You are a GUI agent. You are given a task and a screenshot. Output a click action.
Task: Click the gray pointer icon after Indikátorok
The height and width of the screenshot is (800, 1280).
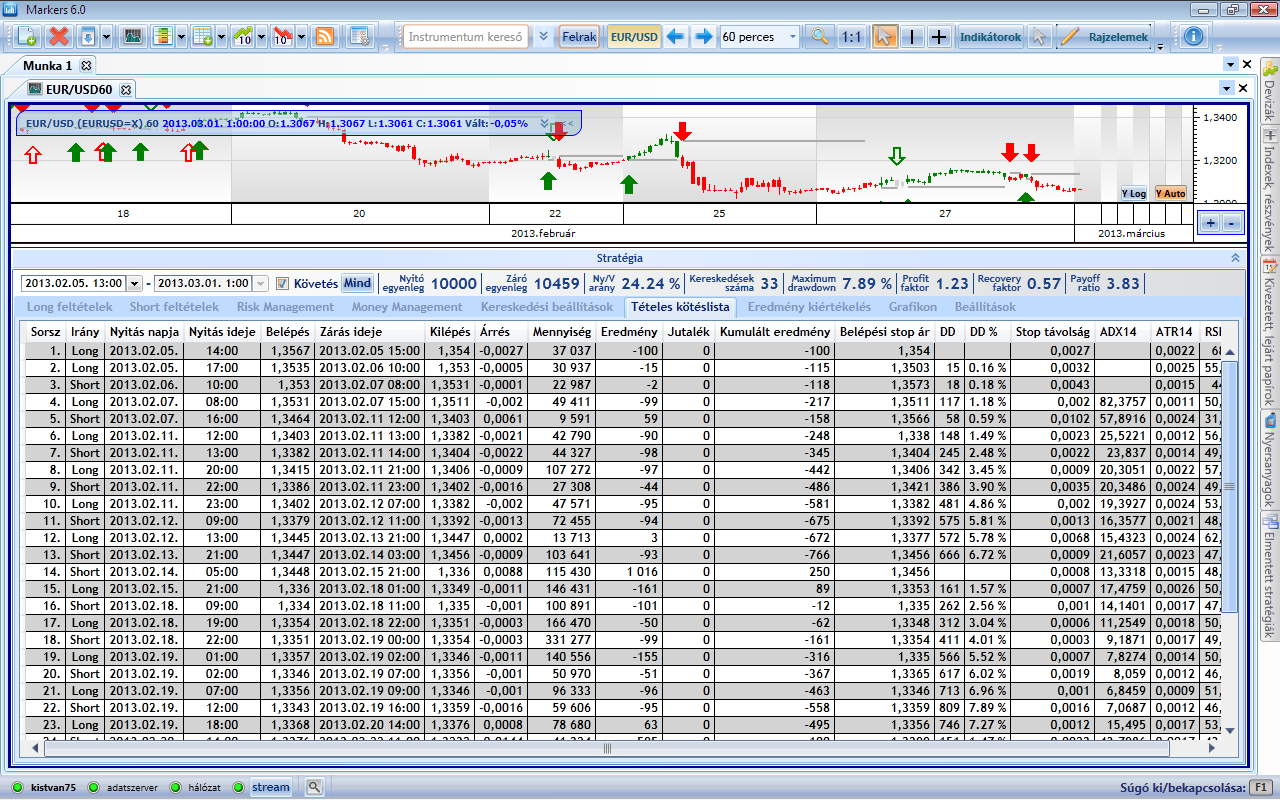click(1039, 37)
